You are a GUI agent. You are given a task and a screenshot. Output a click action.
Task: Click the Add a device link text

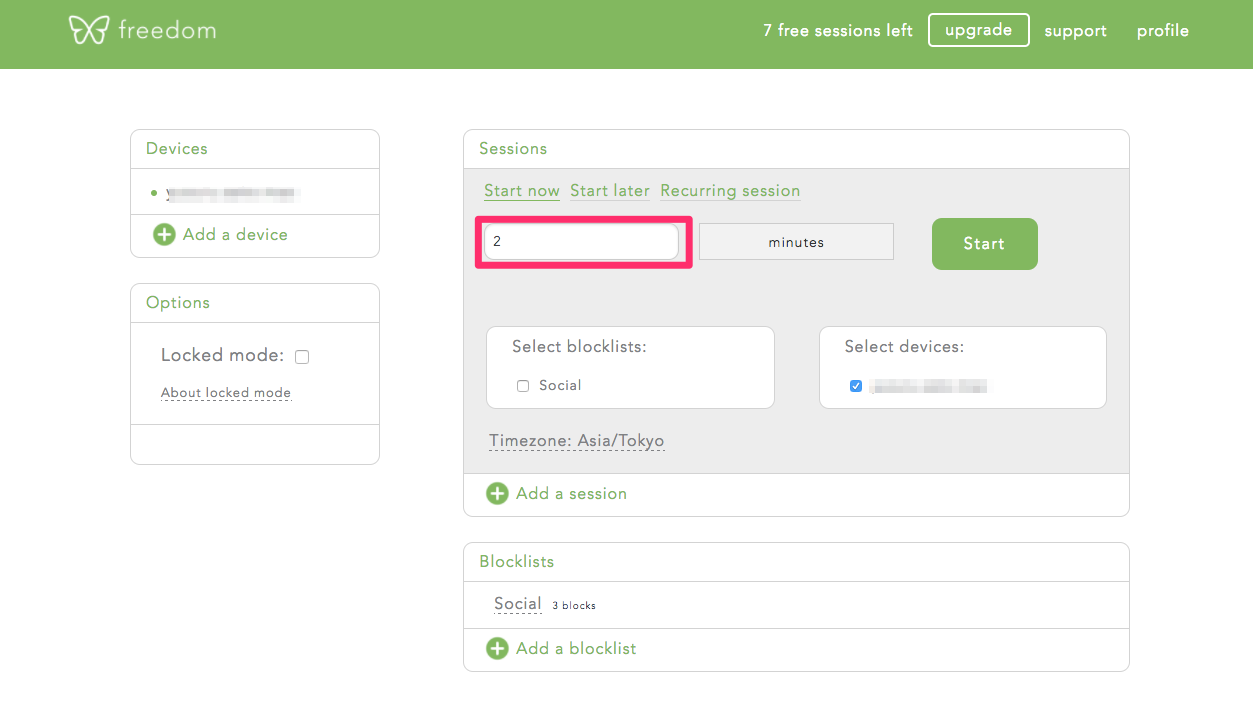tap(235, 235)
